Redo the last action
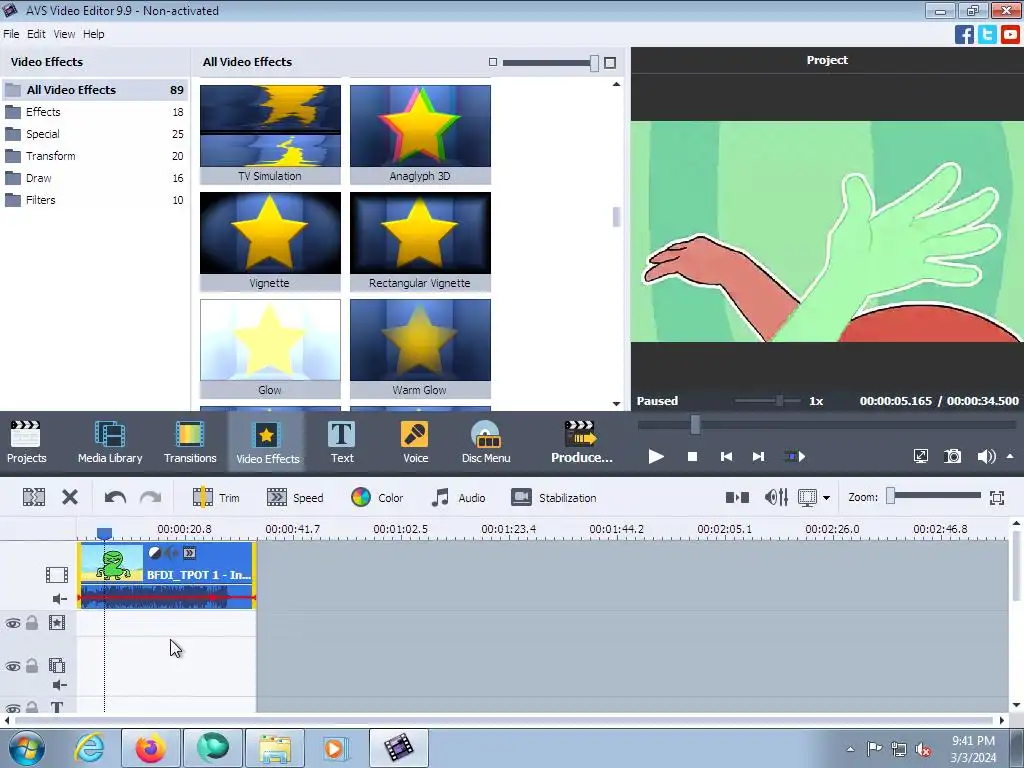This screenshot has width=1024, height=768. [x=150, y=498]
